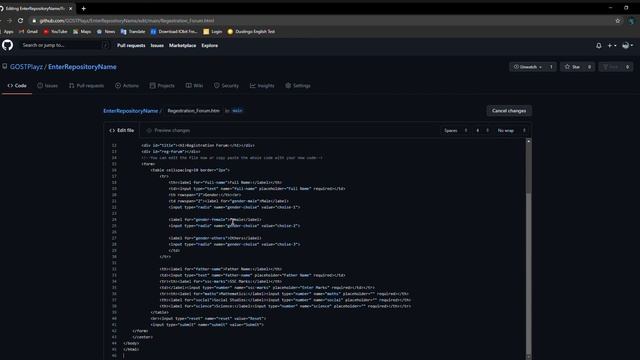
Task: Click the site lock icon in address bar
Action: pos(34,20)
